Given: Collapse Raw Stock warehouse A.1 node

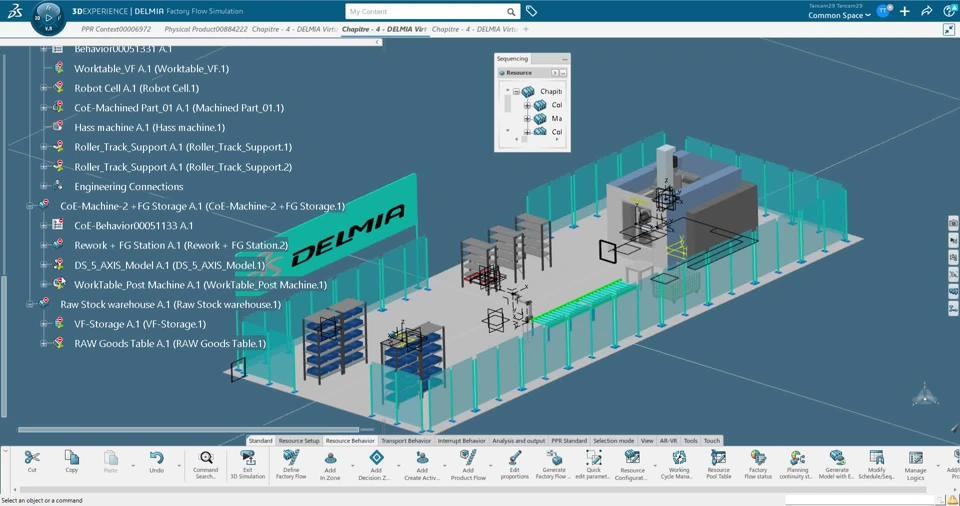Looking at the screenshot, I should coord(29,304).
